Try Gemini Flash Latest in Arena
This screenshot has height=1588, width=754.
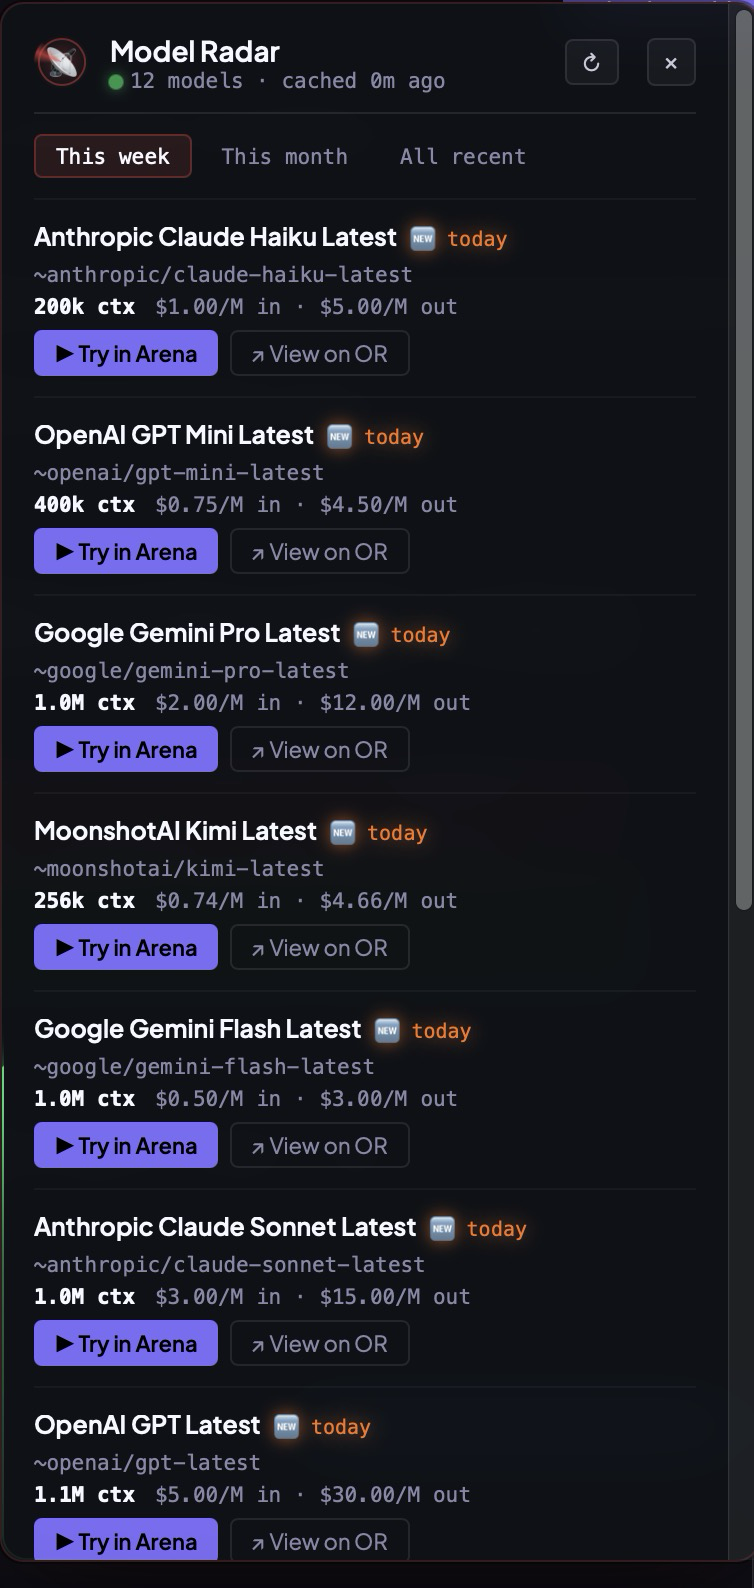[125, 1145]
